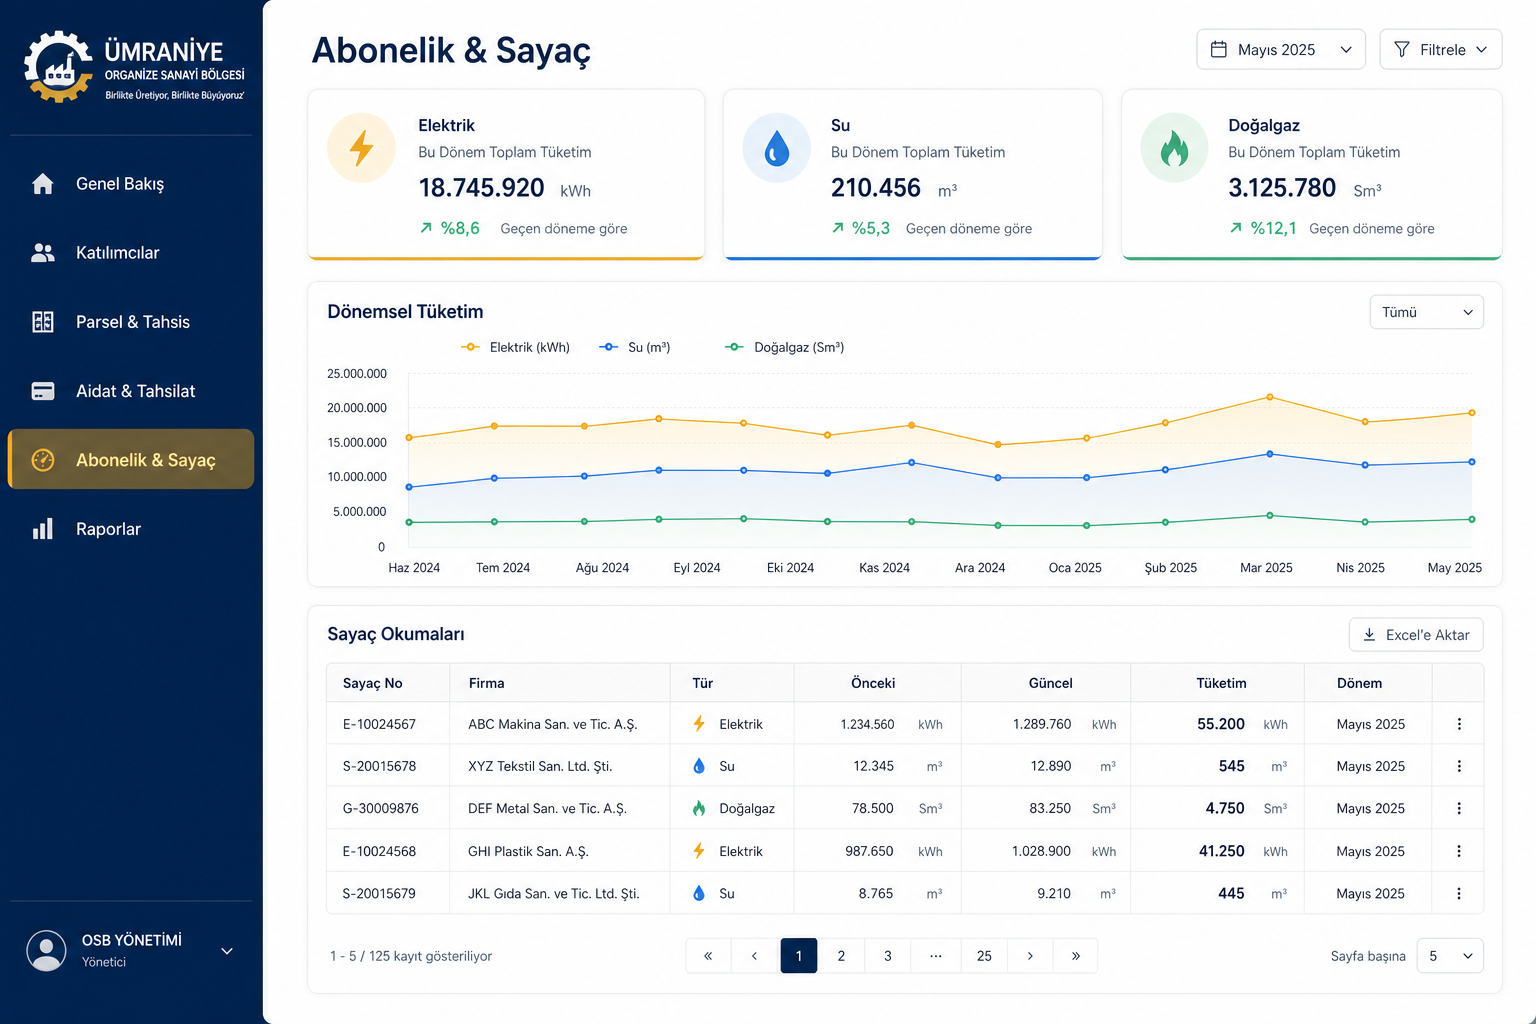
Task: Expand the Tümü chart filter dropdown
Action: coord(1426,312)
